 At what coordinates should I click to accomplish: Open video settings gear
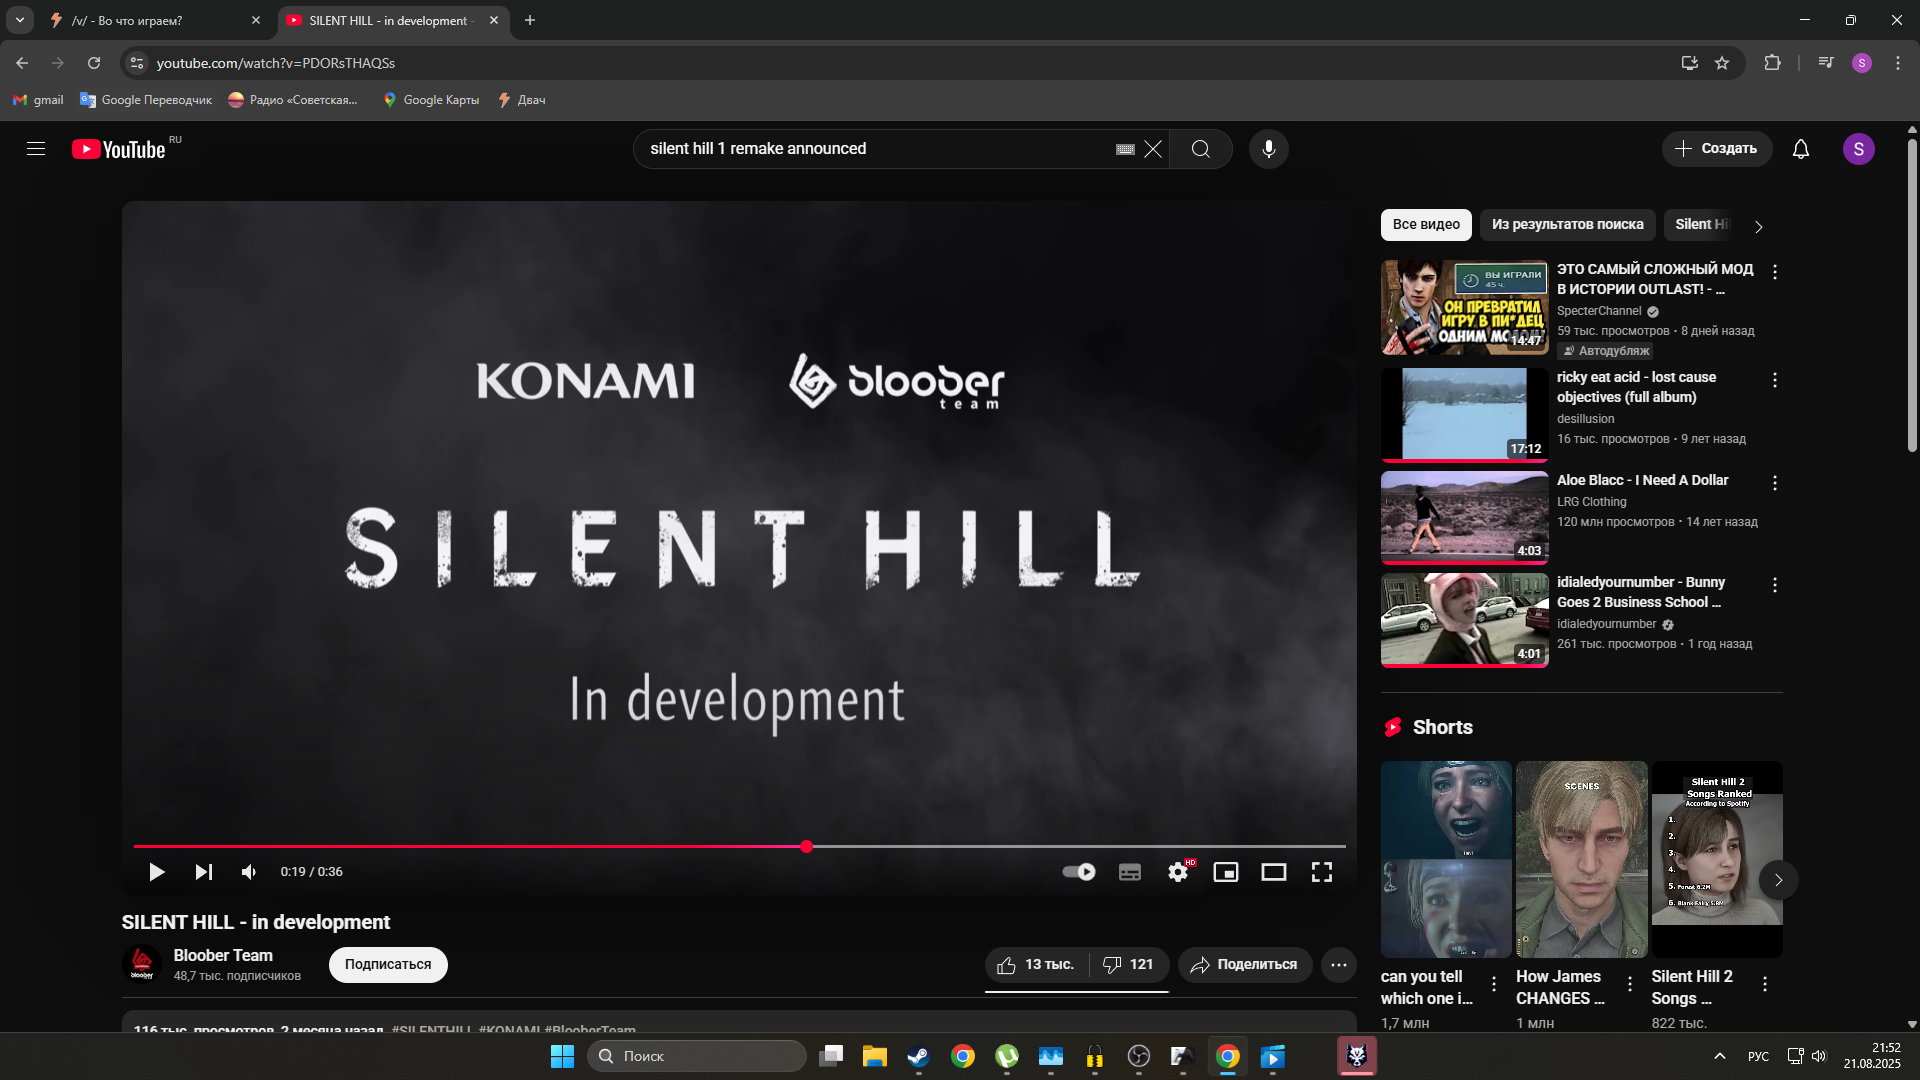pyautogui.click(x=1178, y=872)
